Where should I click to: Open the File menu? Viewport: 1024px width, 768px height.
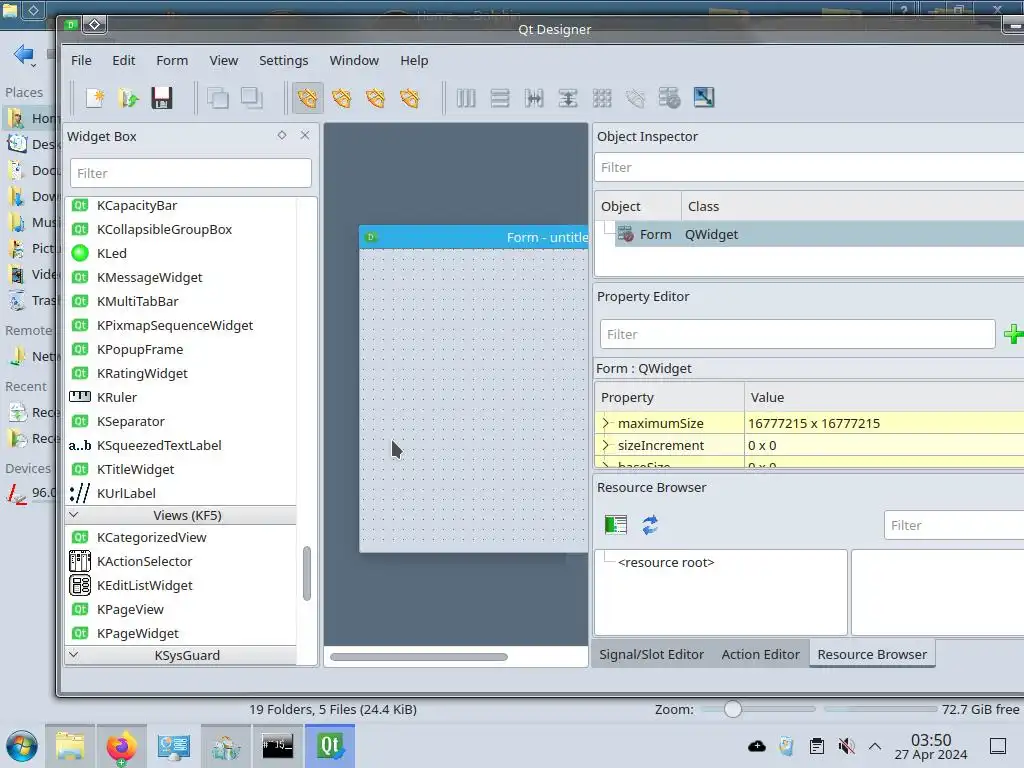pyautogui.click(x=81, y=60)
